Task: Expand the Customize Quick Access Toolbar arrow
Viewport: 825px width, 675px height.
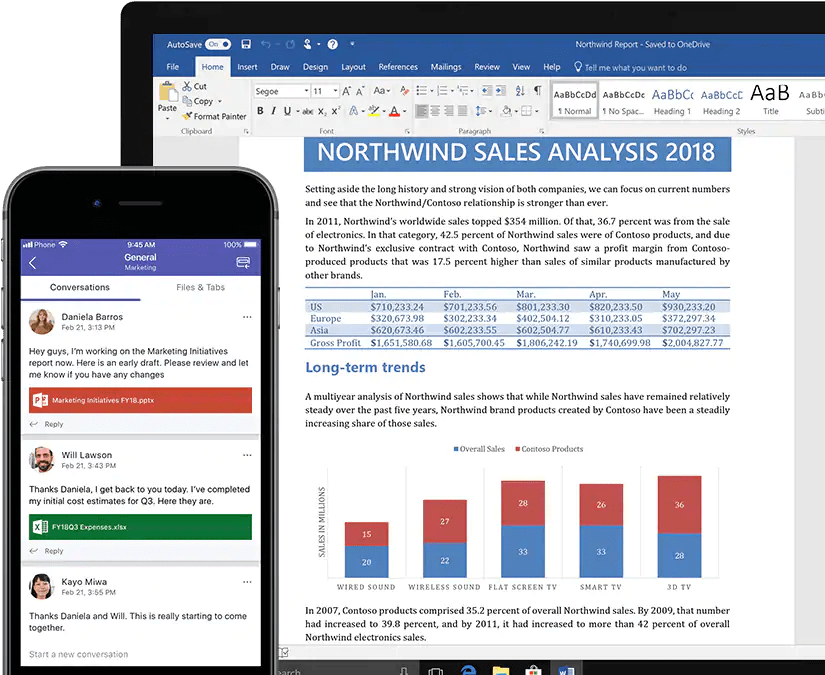Action: click(x=352, y=44)
